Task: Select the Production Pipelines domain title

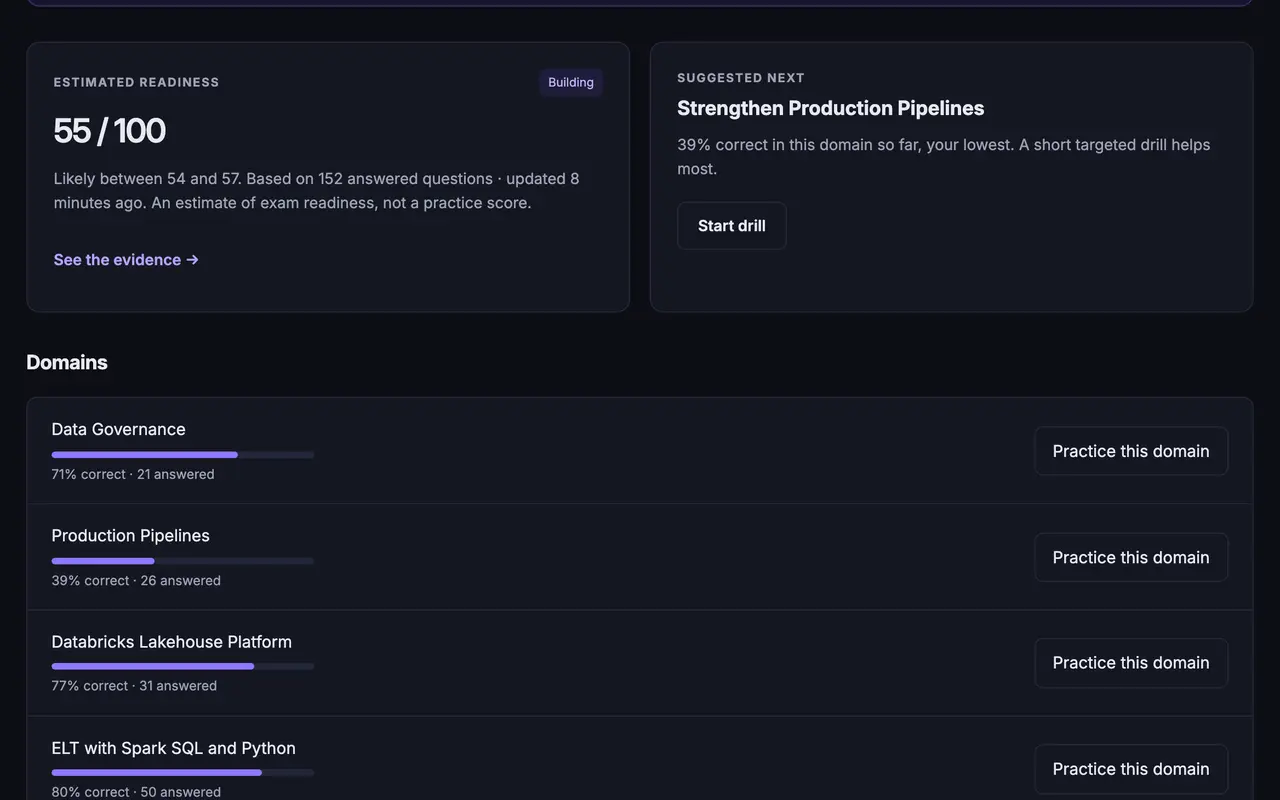Action: click(x=131, y=535)
